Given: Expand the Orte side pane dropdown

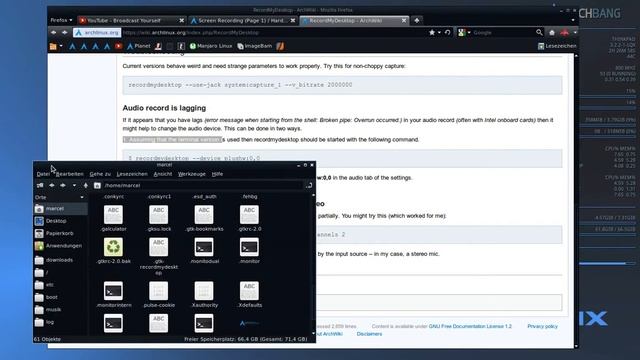Looking at the screenshot, I should [x=82, y=198].
